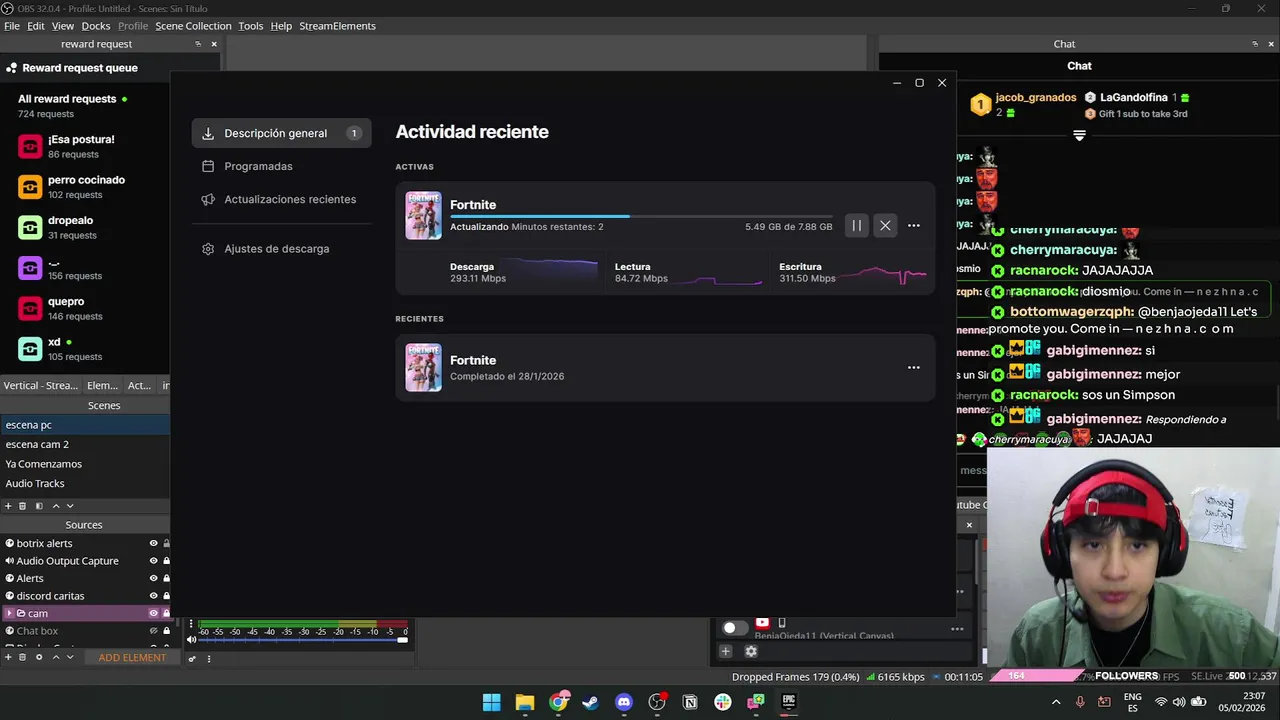Open the Scene Collection menu

[193, 26]
